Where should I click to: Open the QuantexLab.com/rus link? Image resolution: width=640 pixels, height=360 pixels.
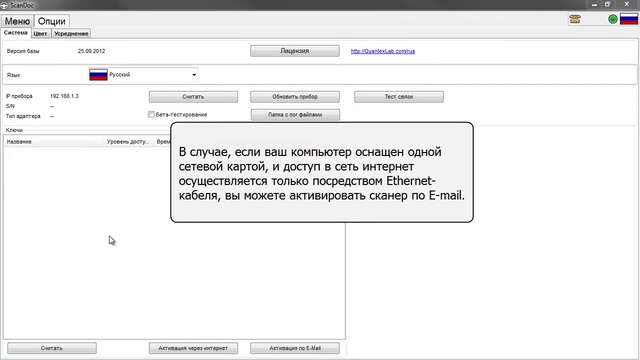[x=383, y=51]
